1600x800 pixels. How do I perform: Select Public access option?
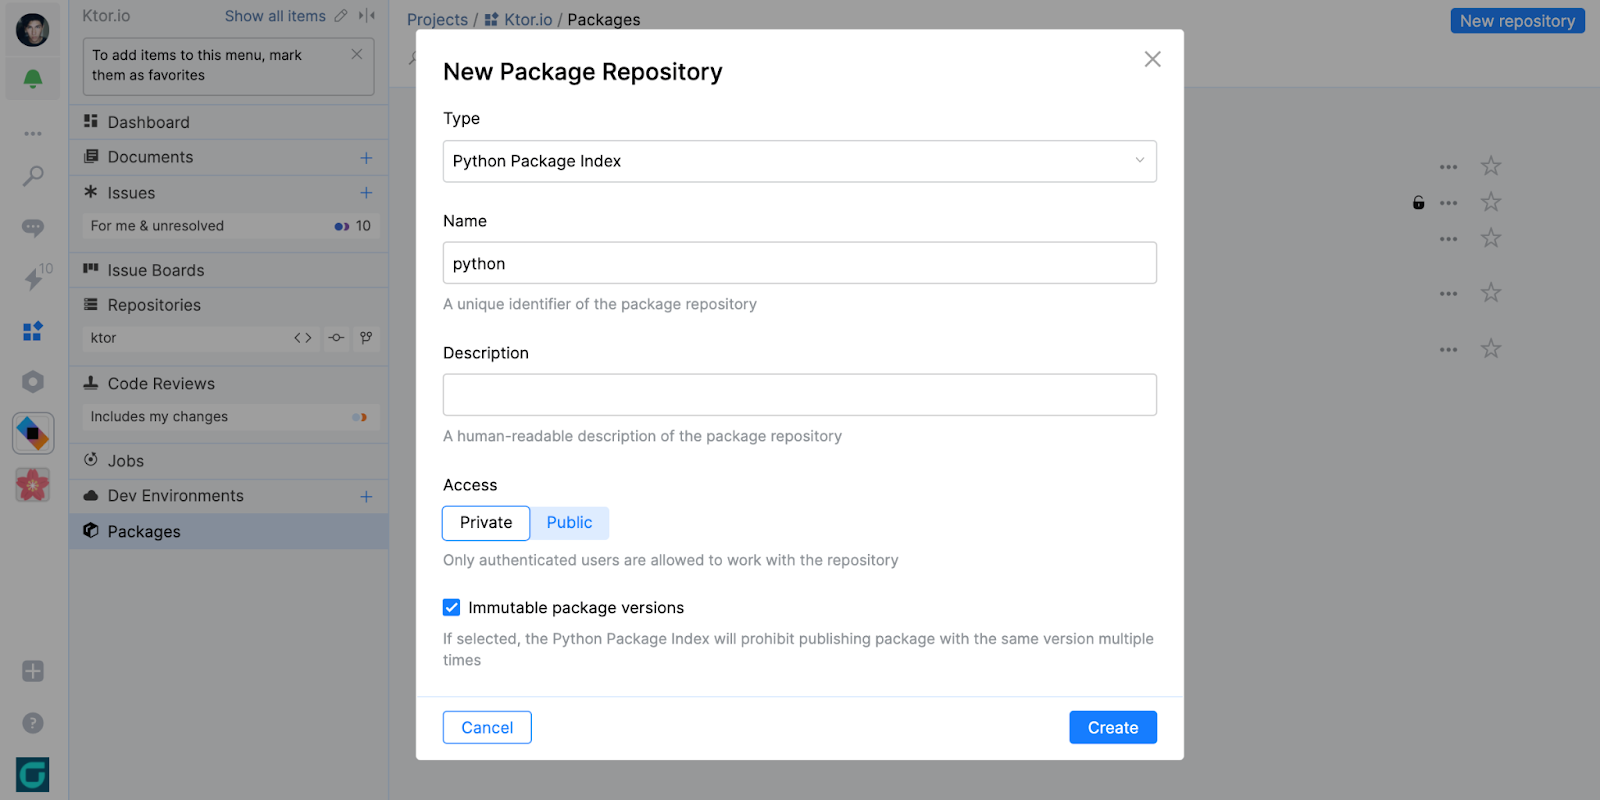point(569,523)
